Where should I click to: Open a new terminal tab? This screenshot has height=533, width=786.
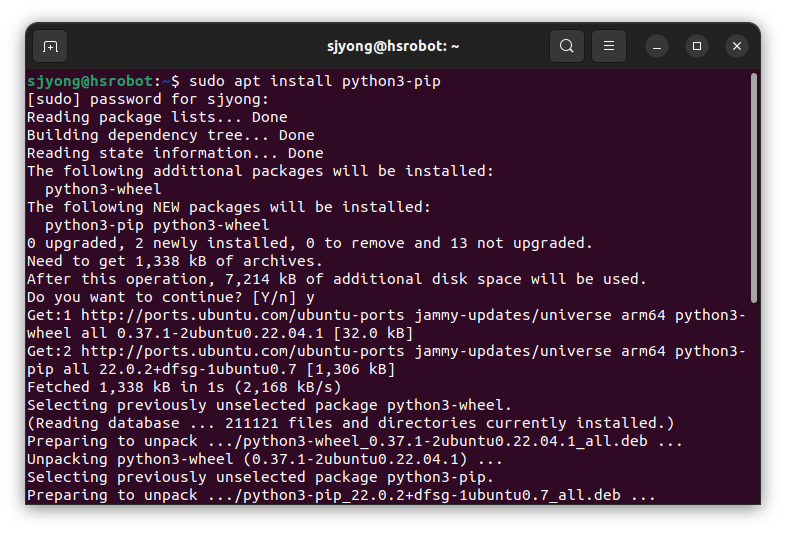coord(50,46)
